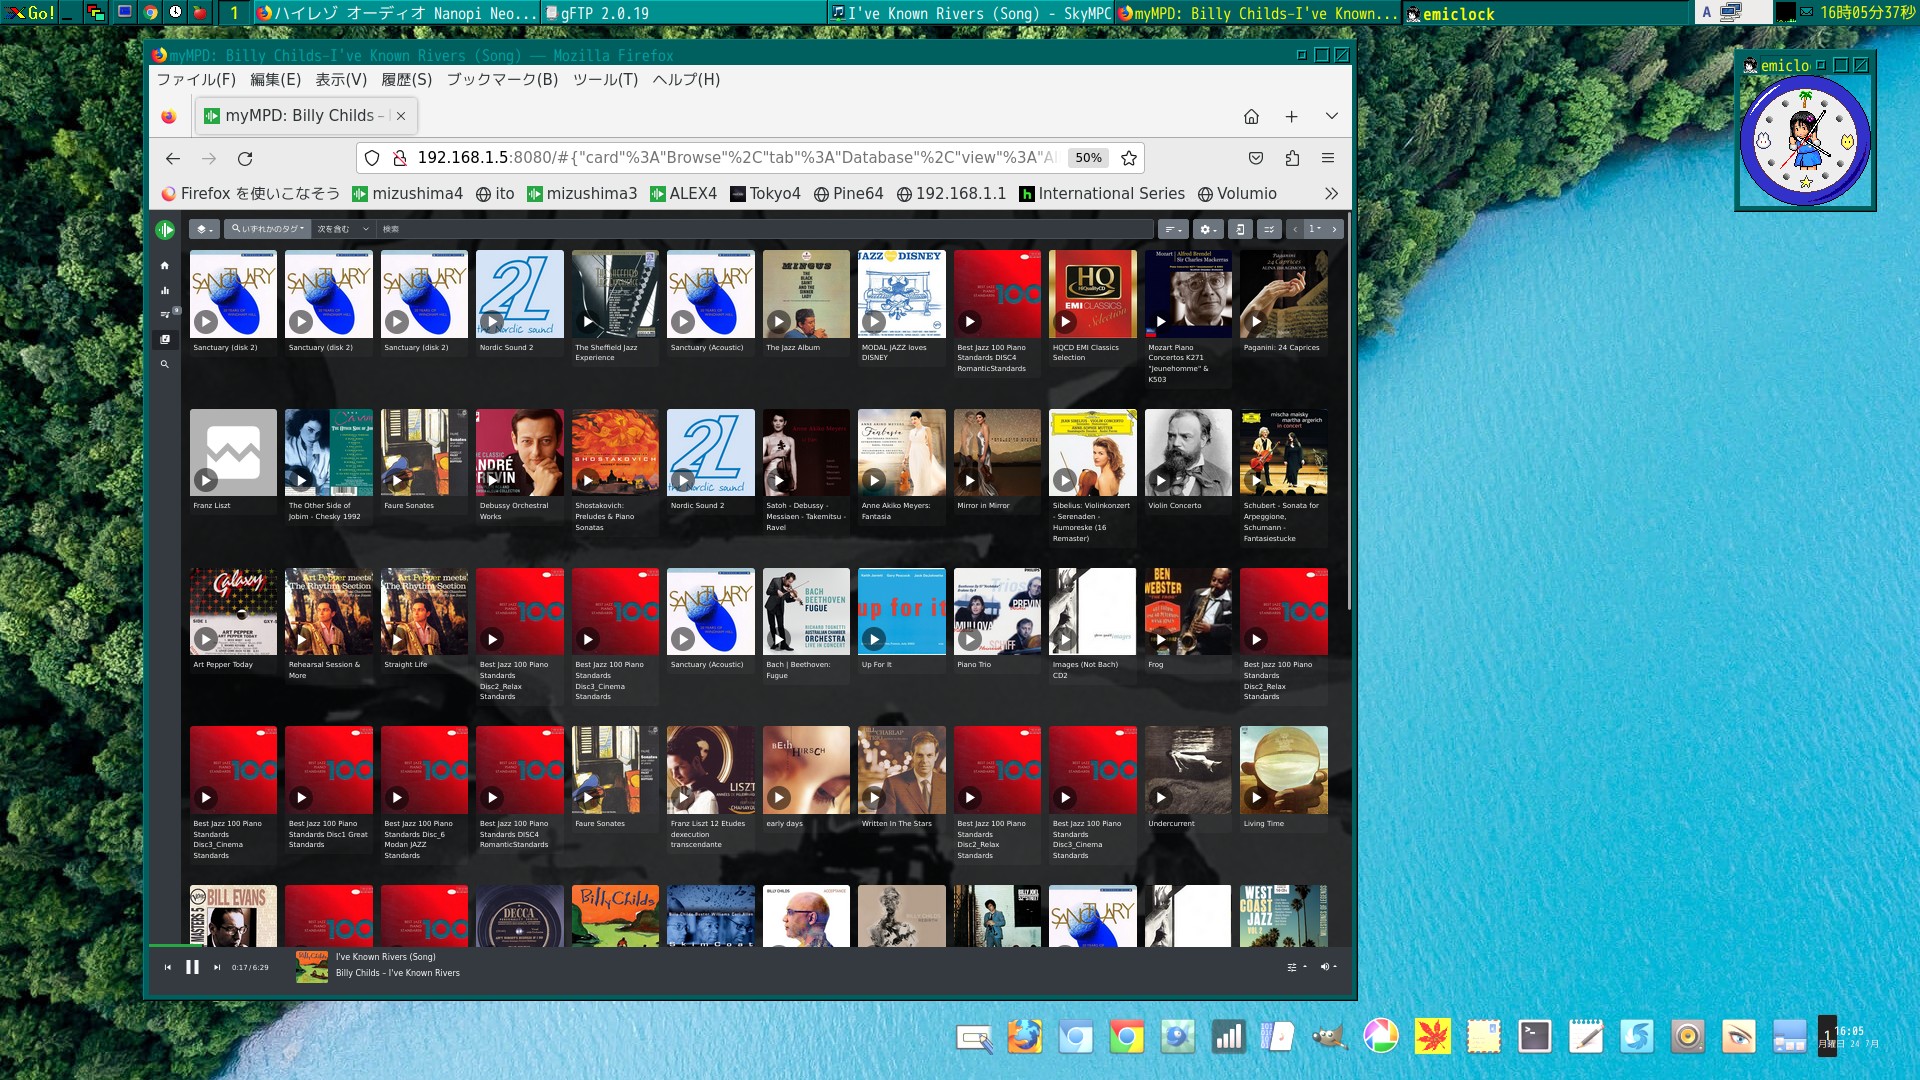
Task: Go to the previous track
Action: click(167, 967)
